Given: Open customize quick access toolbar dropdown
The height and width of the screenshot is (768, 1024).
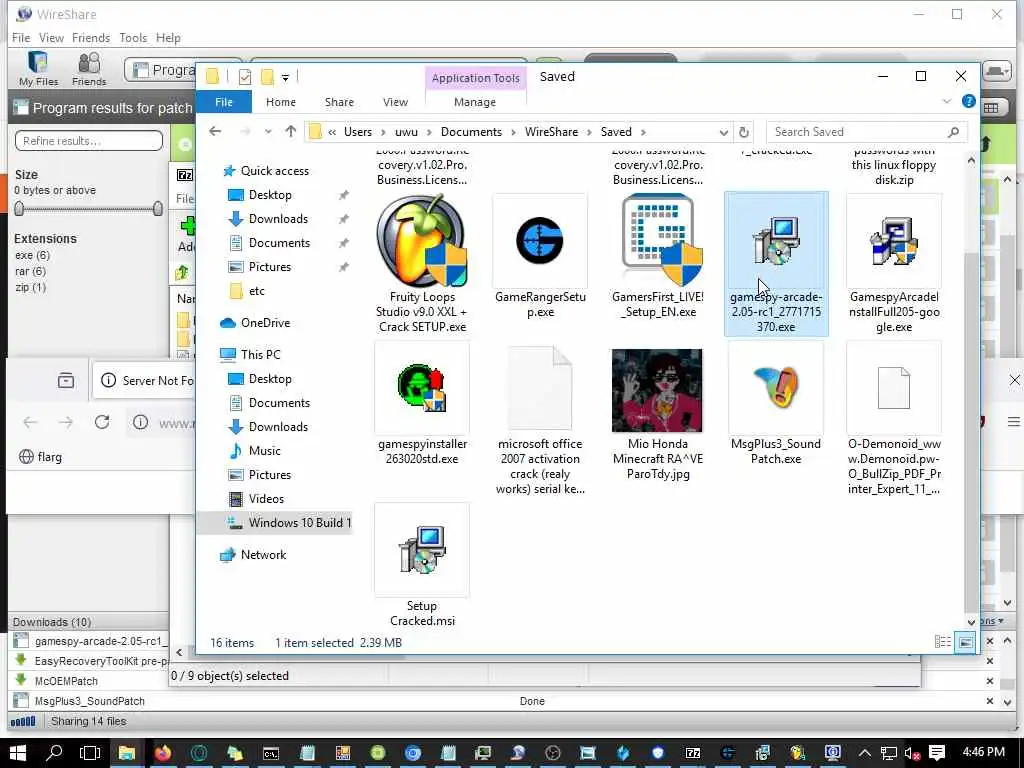Looking at the screenshot, I should coord(285,78).
